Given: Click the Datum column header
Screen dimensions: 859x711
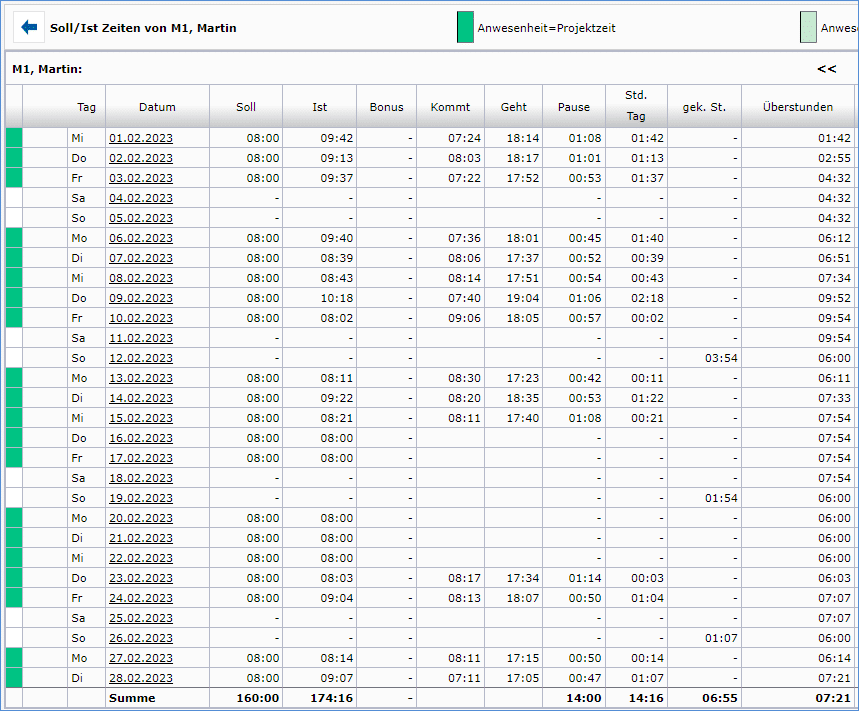Looking at the screenshot, I should (157, 107).
